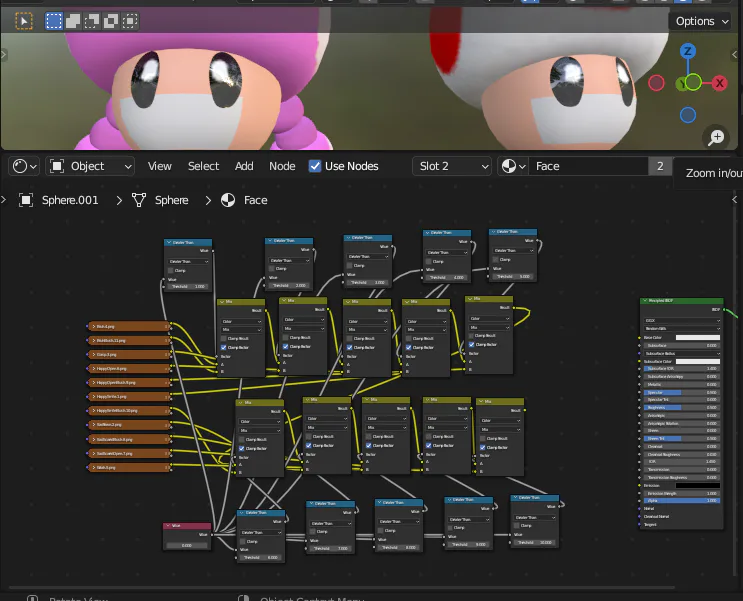Click the viewport zoom magnifier icon
The image size is (743, 601).
(x=716, y=137)
